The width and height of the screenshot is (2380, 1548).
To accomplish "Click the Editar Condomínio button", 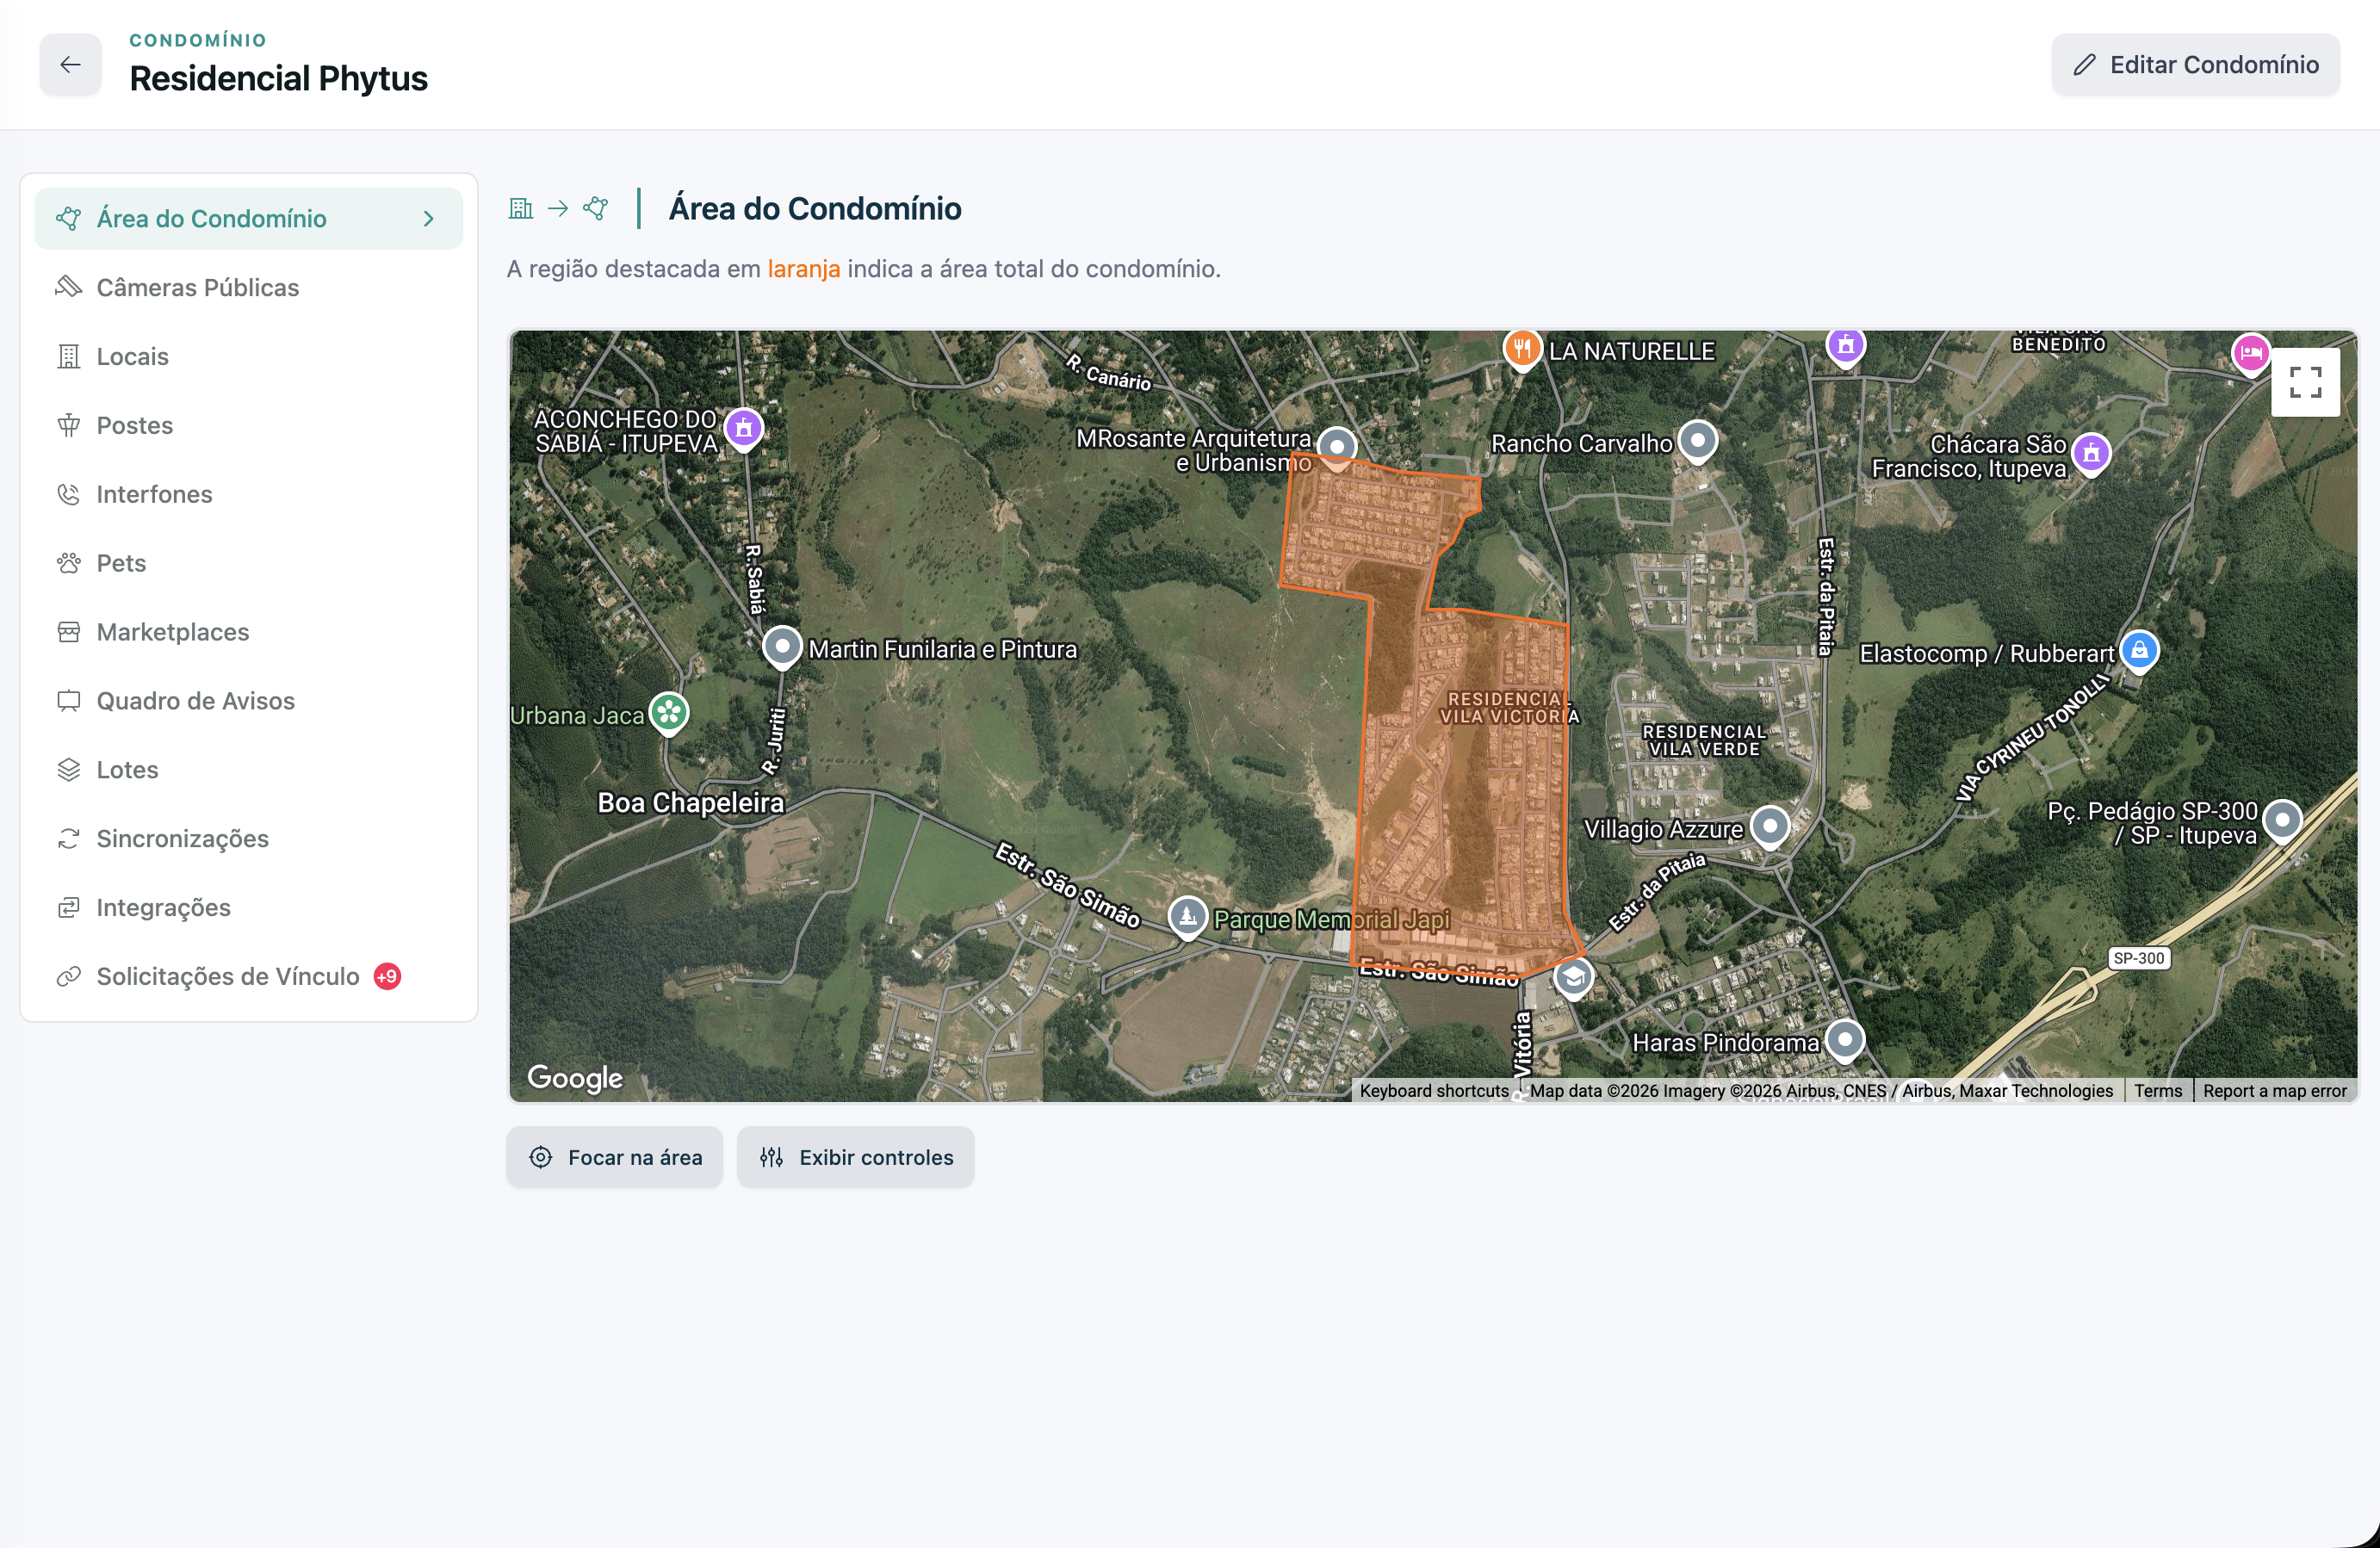I will click(2195, 65).
